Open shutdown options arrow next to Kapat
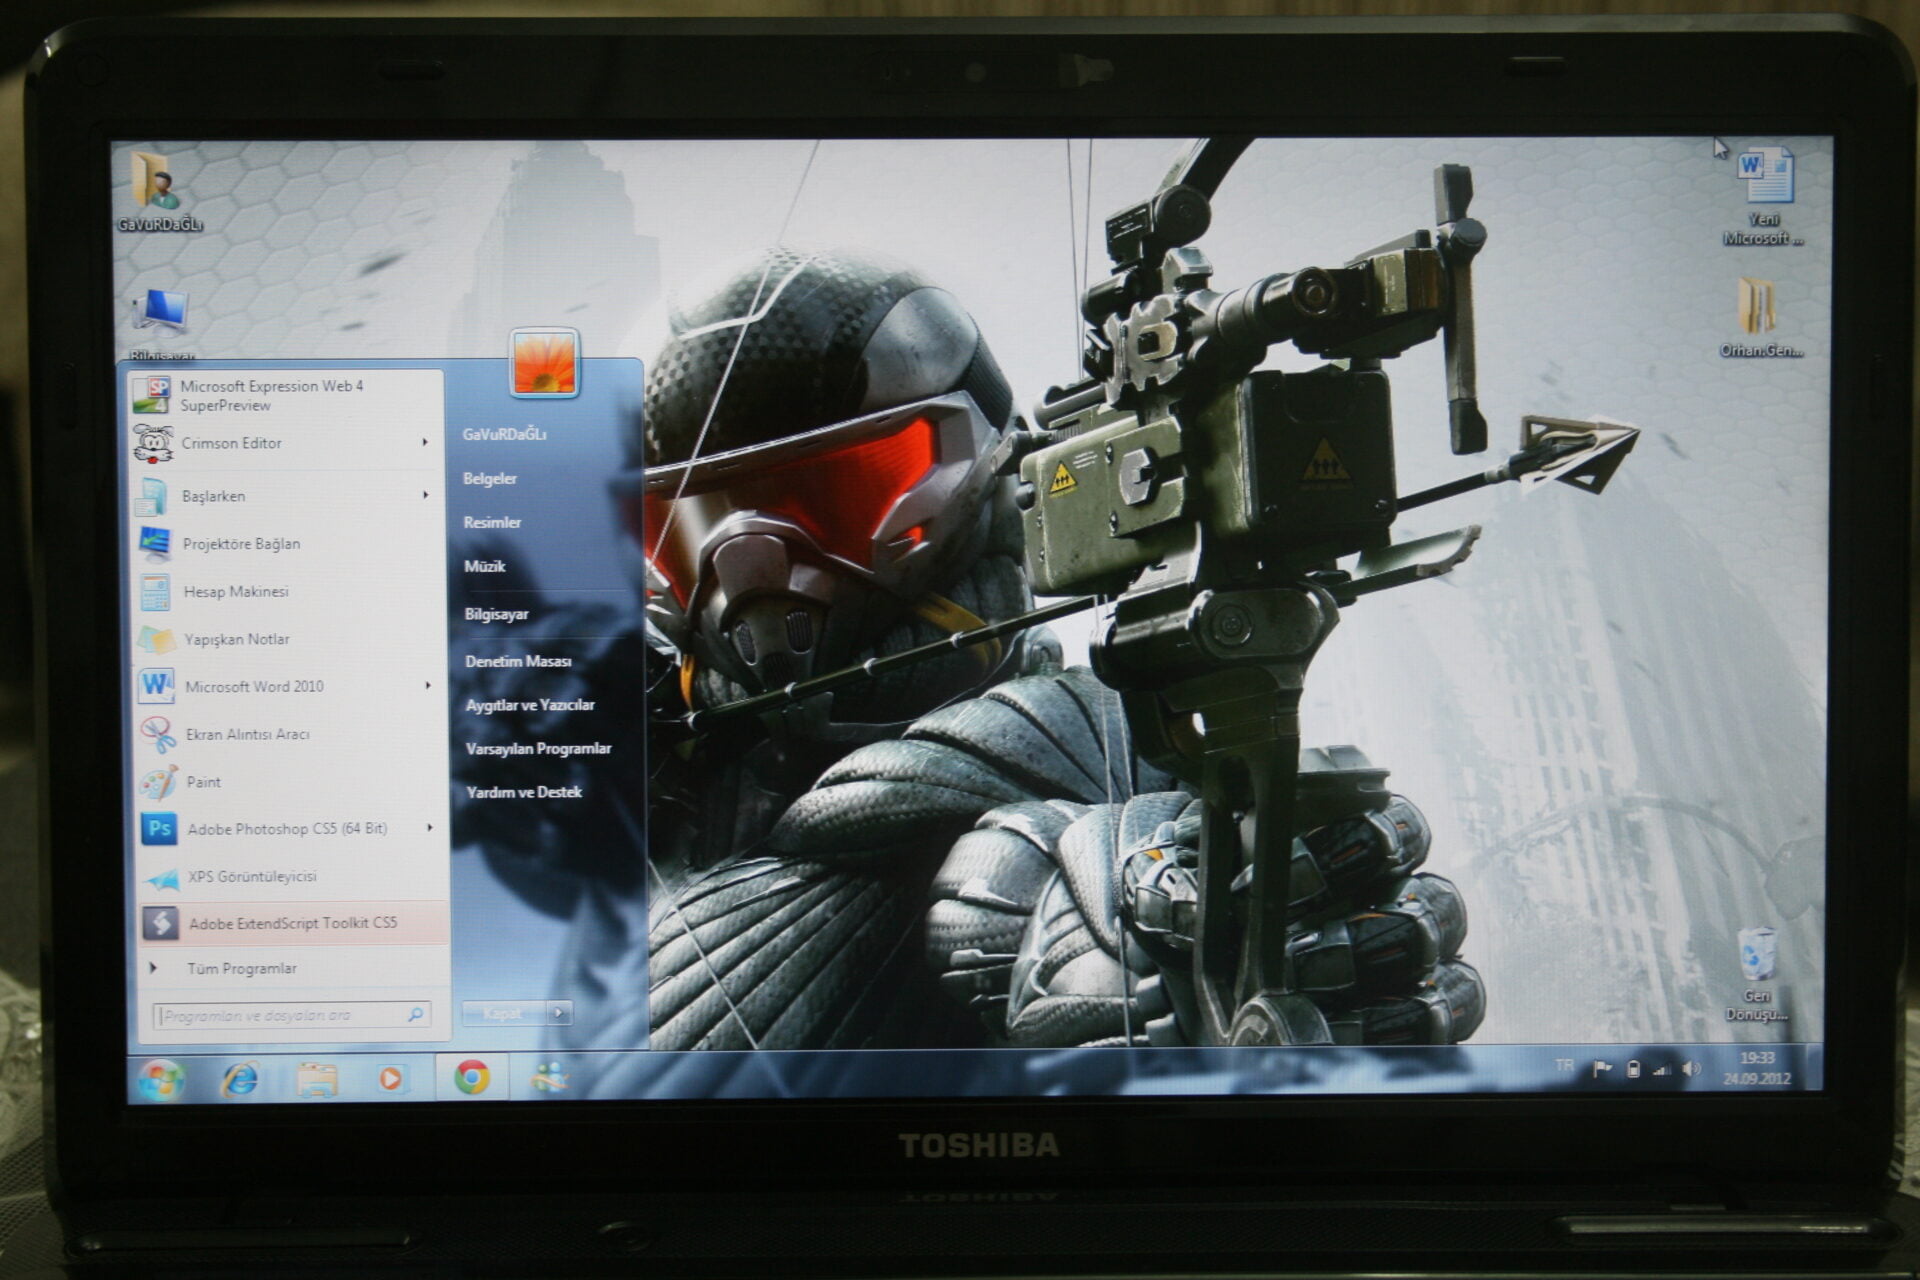This screenshot has width=1920, height=1280. (559, 1013)
